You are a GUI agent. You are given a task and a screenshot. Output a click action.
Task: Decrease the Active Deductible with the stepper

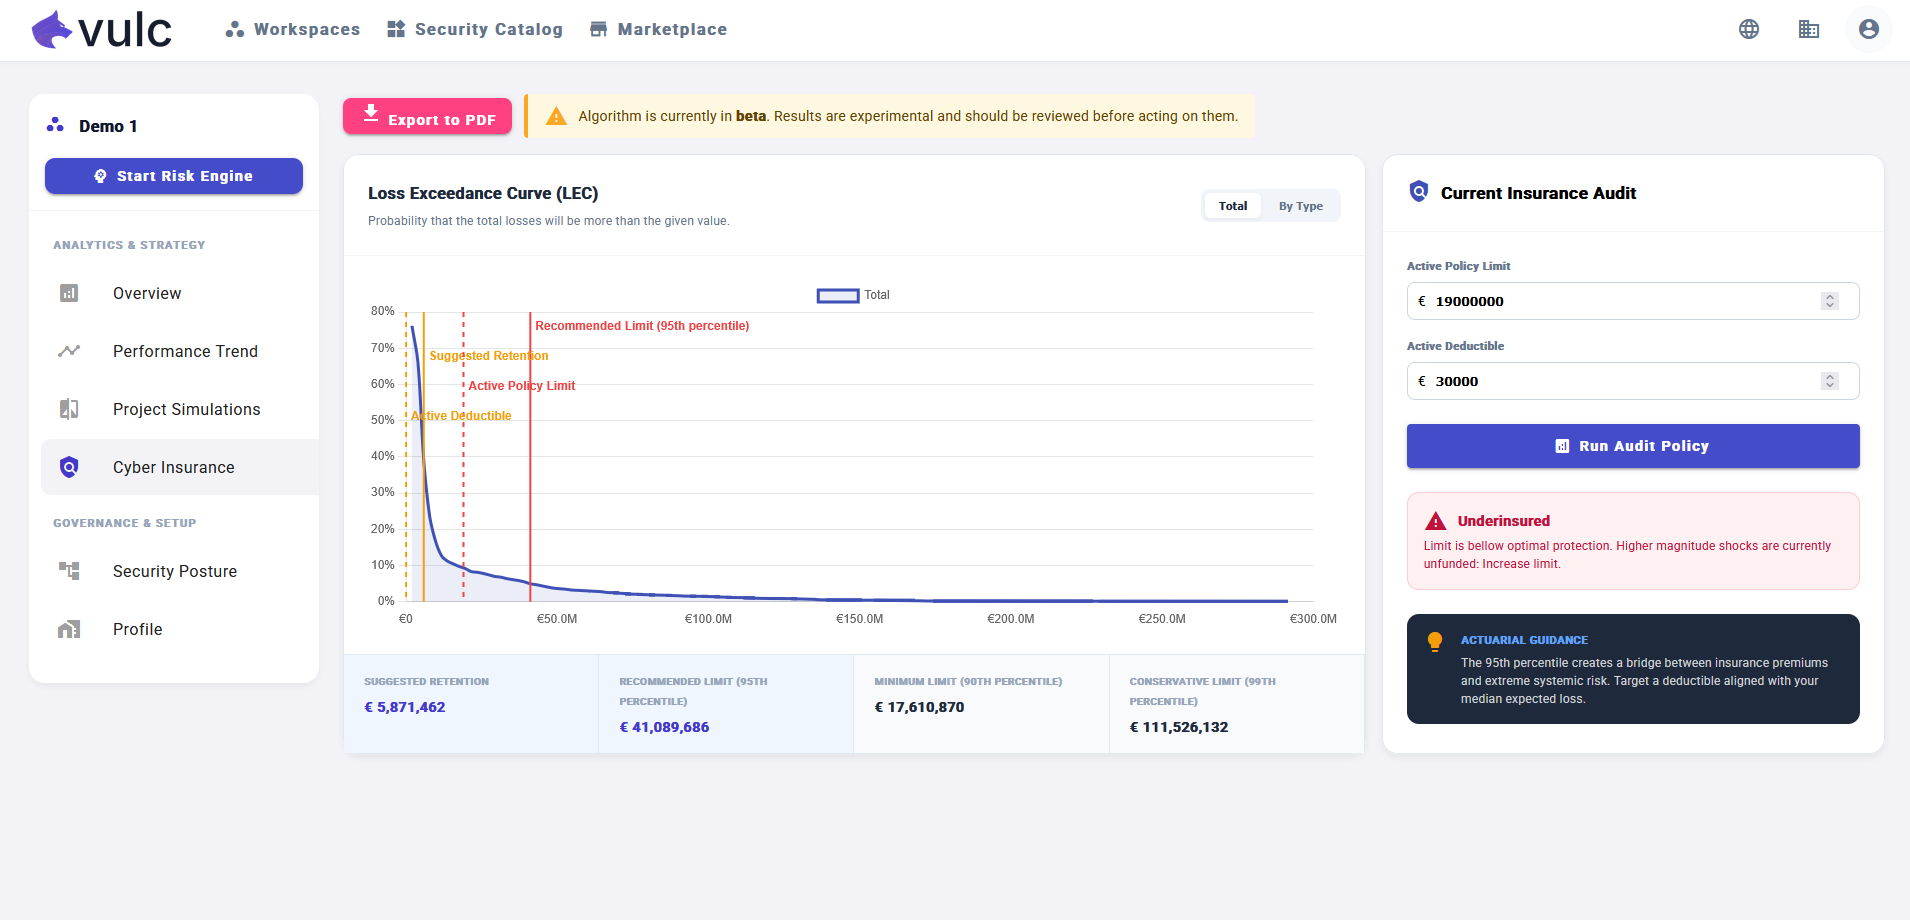[x=1830, y=385]
